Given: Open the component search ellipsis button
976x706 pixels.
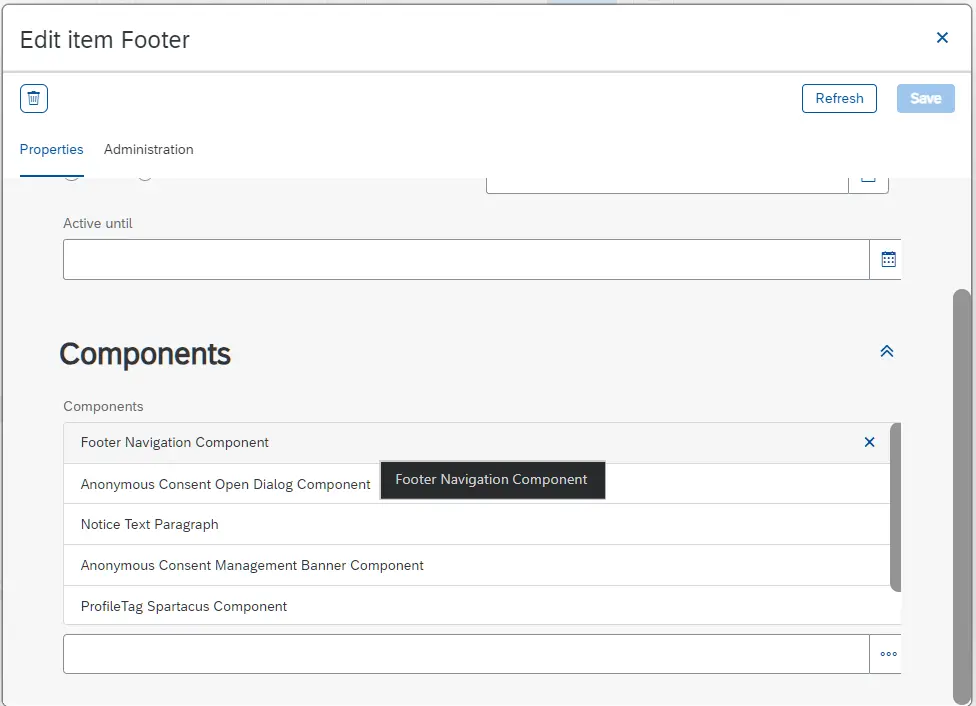Looking at the screenshot, I should click(x=888, y=654).
